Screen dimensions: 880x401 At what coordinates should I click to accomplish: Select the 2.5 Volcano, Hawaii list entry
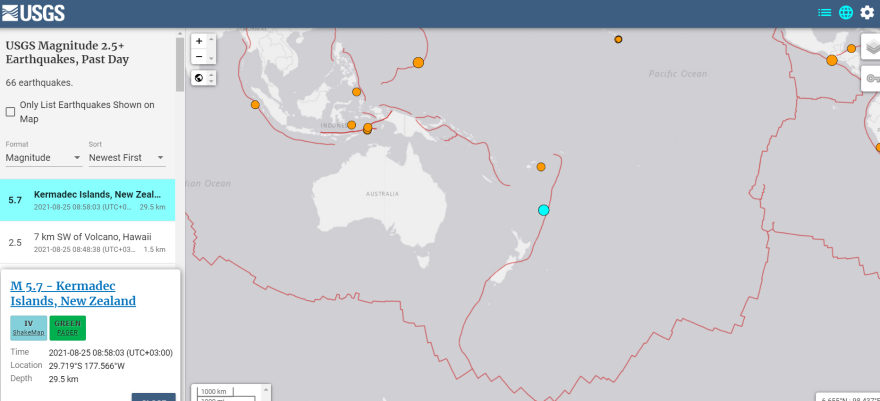88,241
